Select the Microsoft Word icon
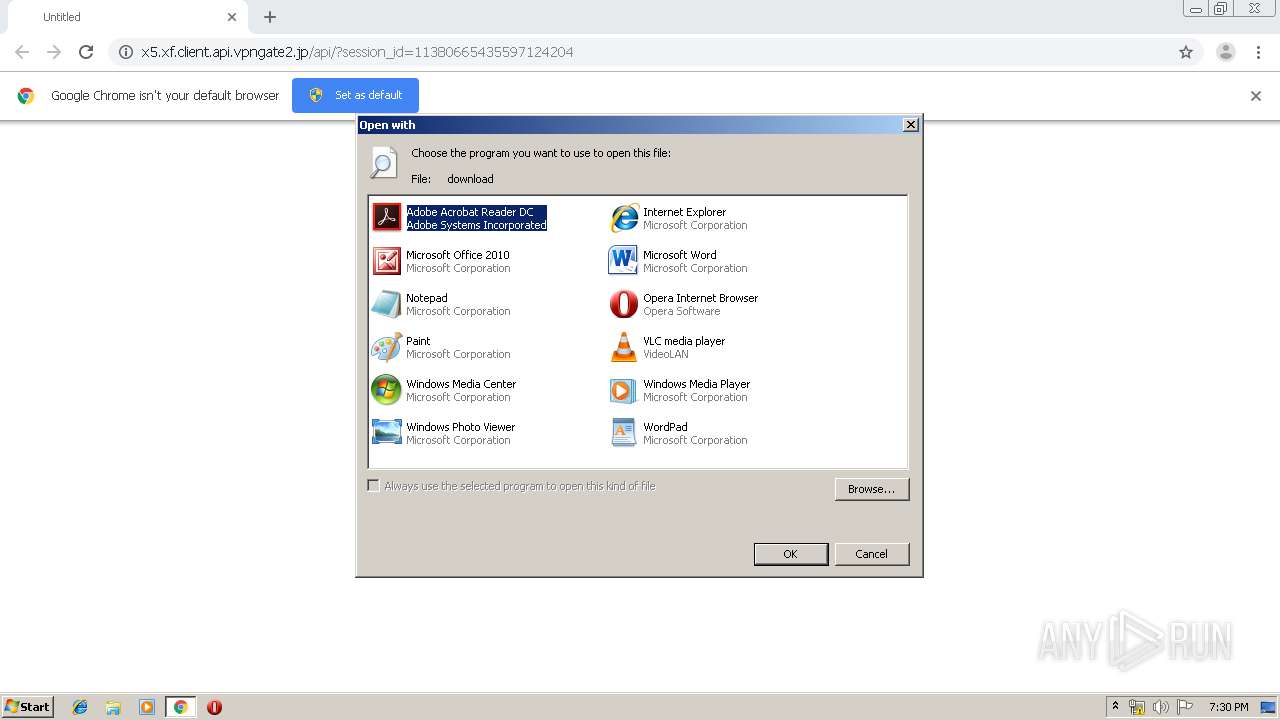The width and height of the screenshot is (1280, 720). [x=623, y=260]
